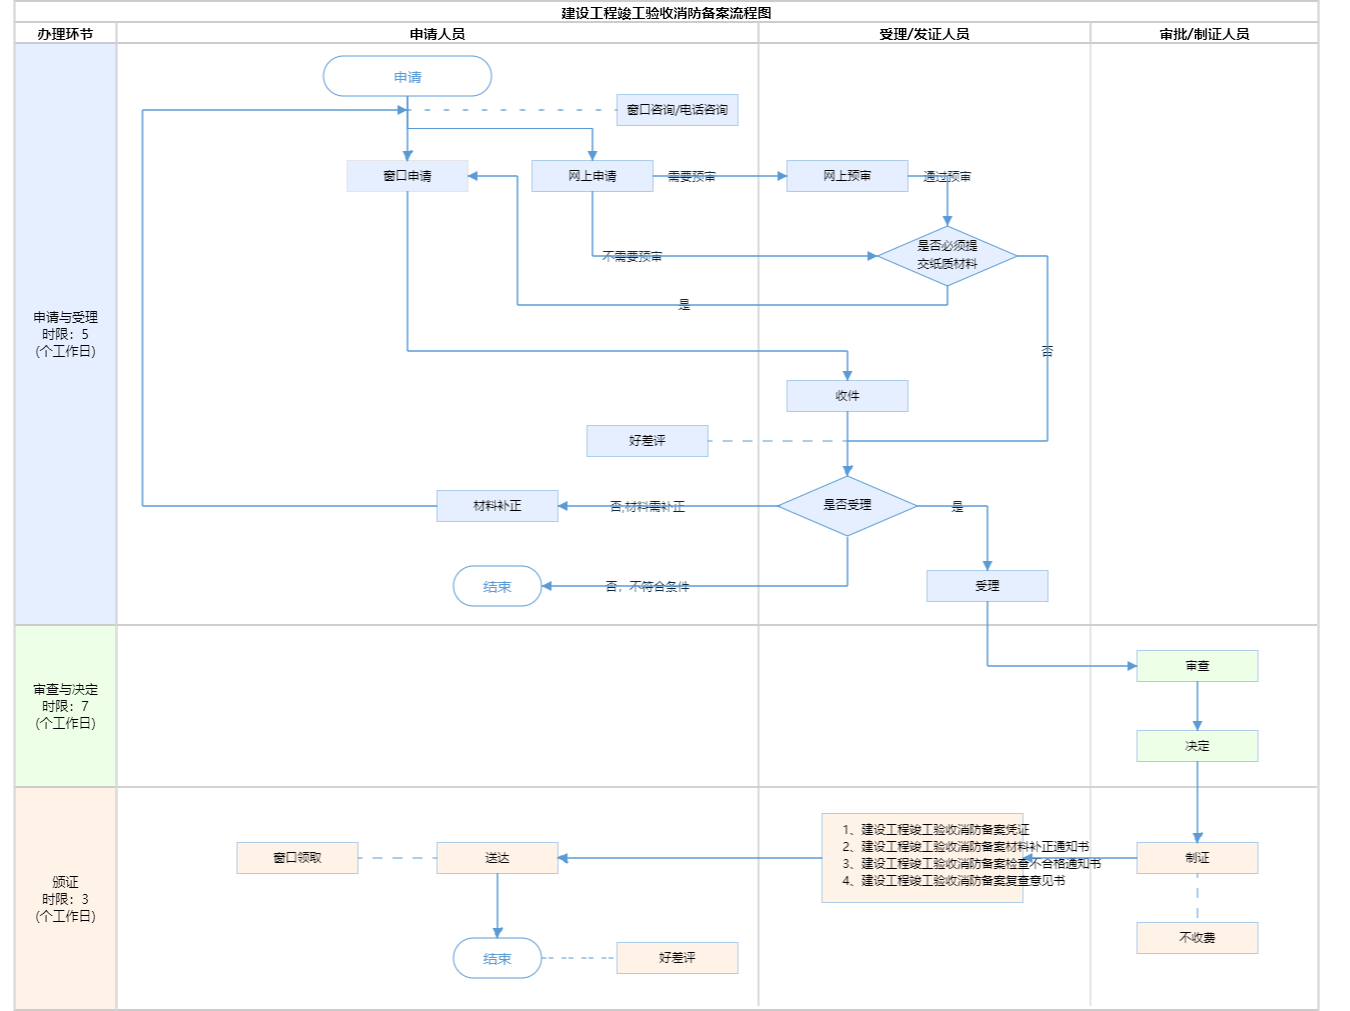This screenshot has width=1350, height=1011.
Task: Select the 网上申请 process box
Action: [592, 176]
